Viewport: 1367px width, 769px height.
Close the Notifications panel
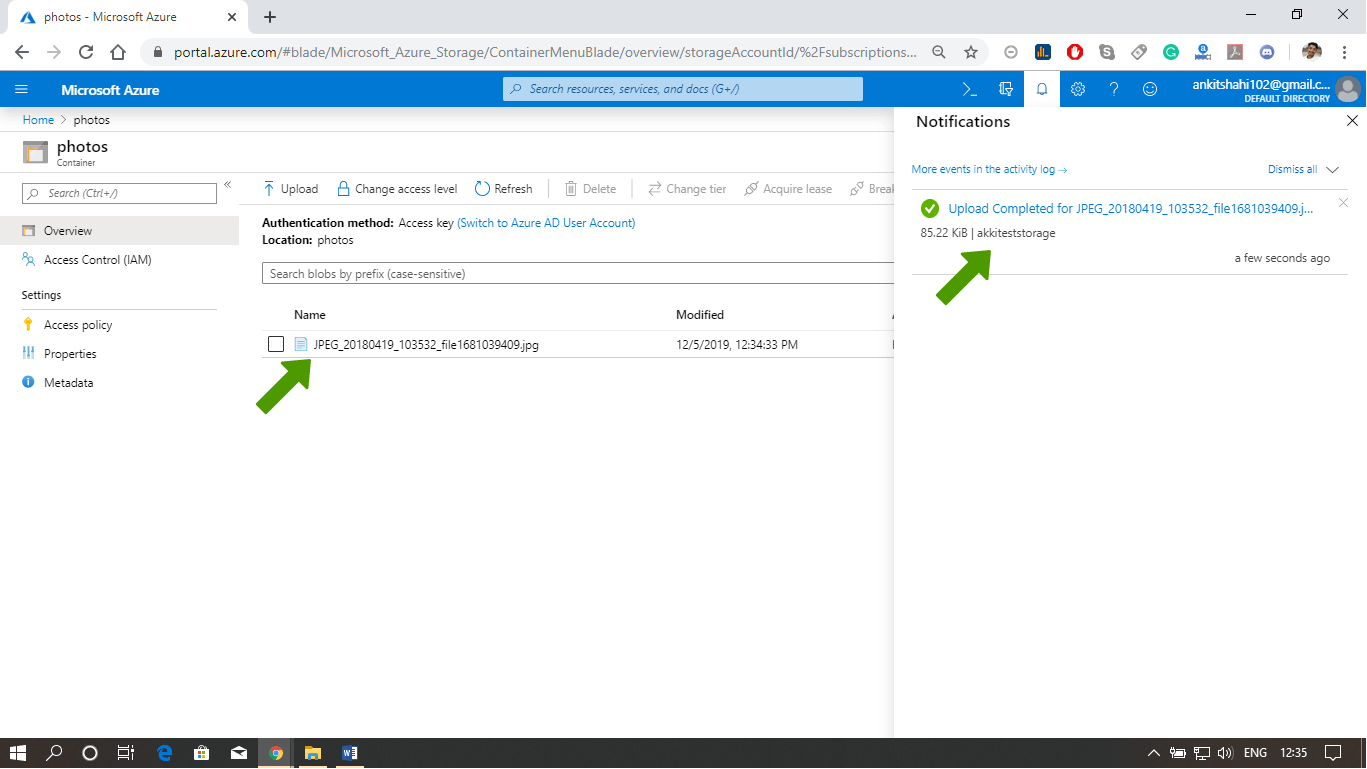(x=1352, y=121)
